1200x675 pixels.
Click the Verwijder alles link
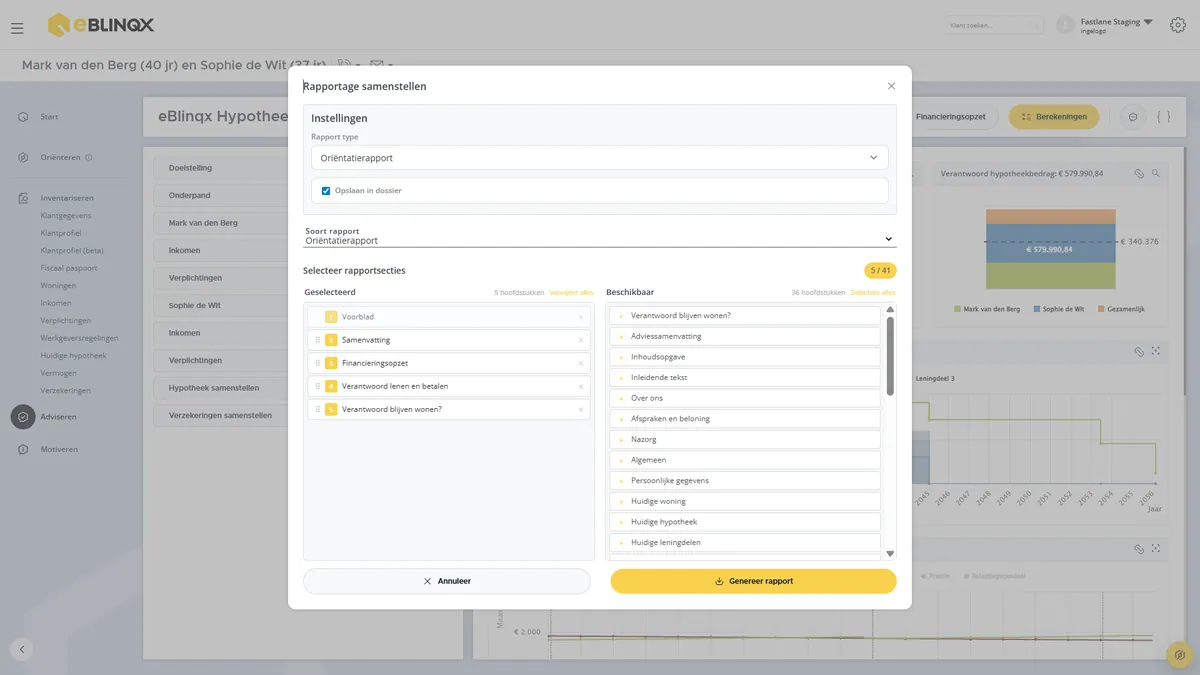tap(571, 293)
